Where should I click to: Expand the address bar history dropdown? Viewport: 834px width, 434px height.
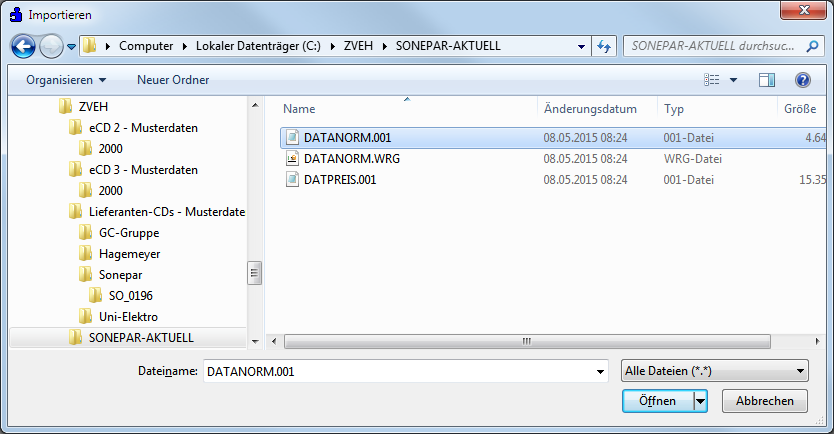tap(581, 46)
